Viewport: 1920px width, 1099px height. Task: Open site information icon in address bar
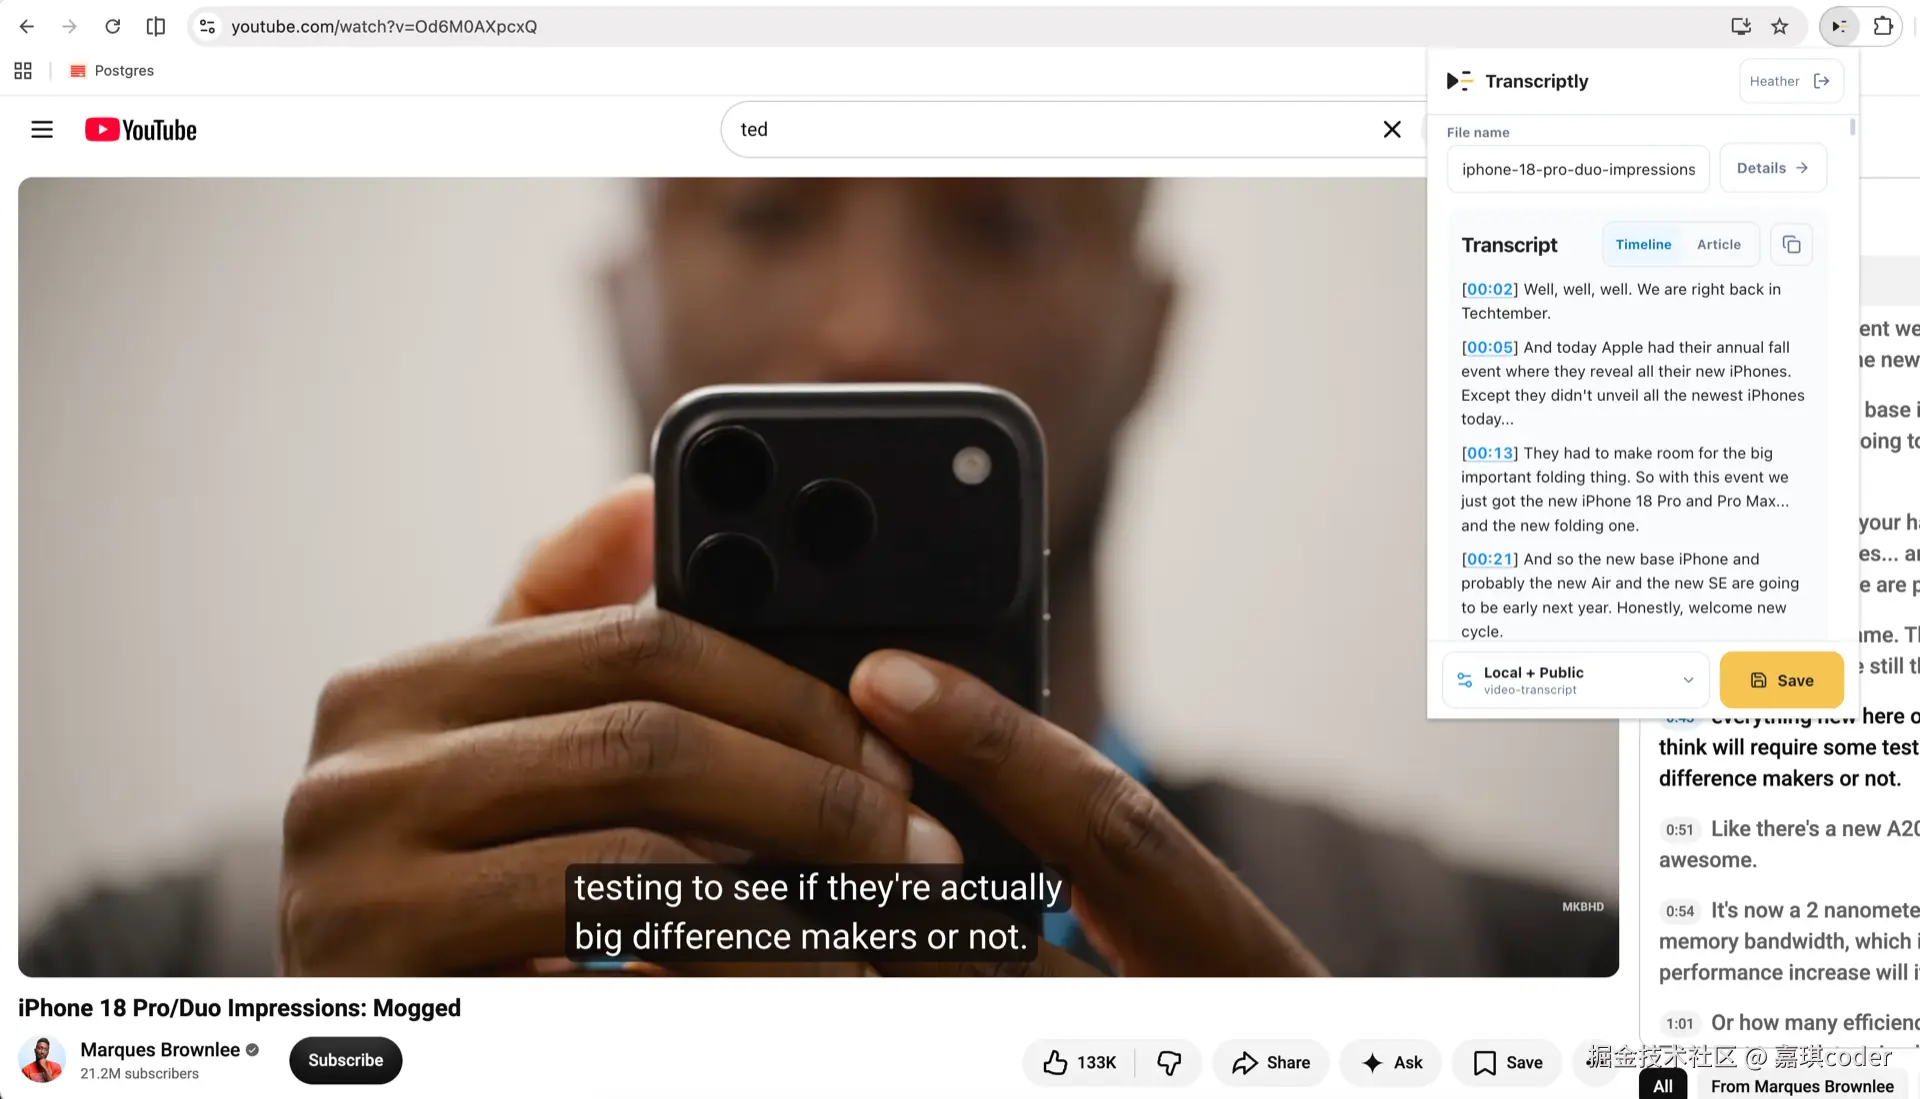pyautogui.click(x=207, y=27)
